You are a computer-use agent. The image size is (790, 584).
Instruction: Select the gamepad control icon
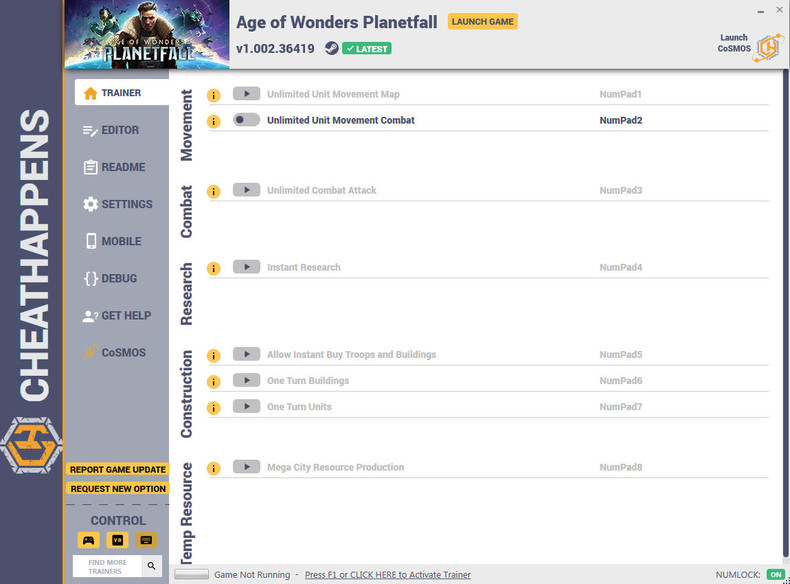[x=89, y=540]
